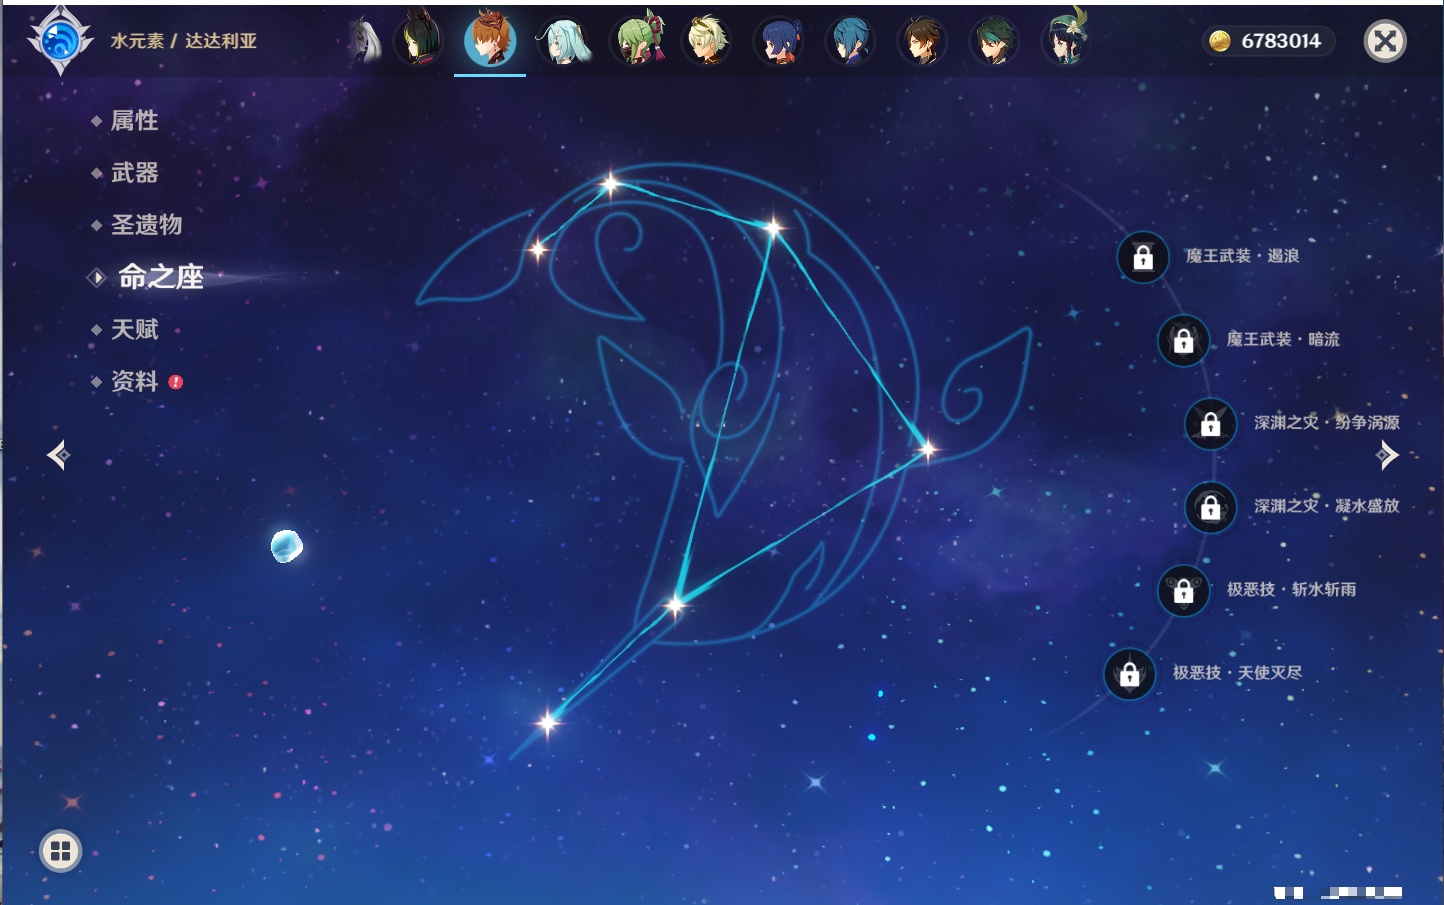1444x905 pixels.
Task: Choose Venti's avatar with green hat
Action: 1065,41
